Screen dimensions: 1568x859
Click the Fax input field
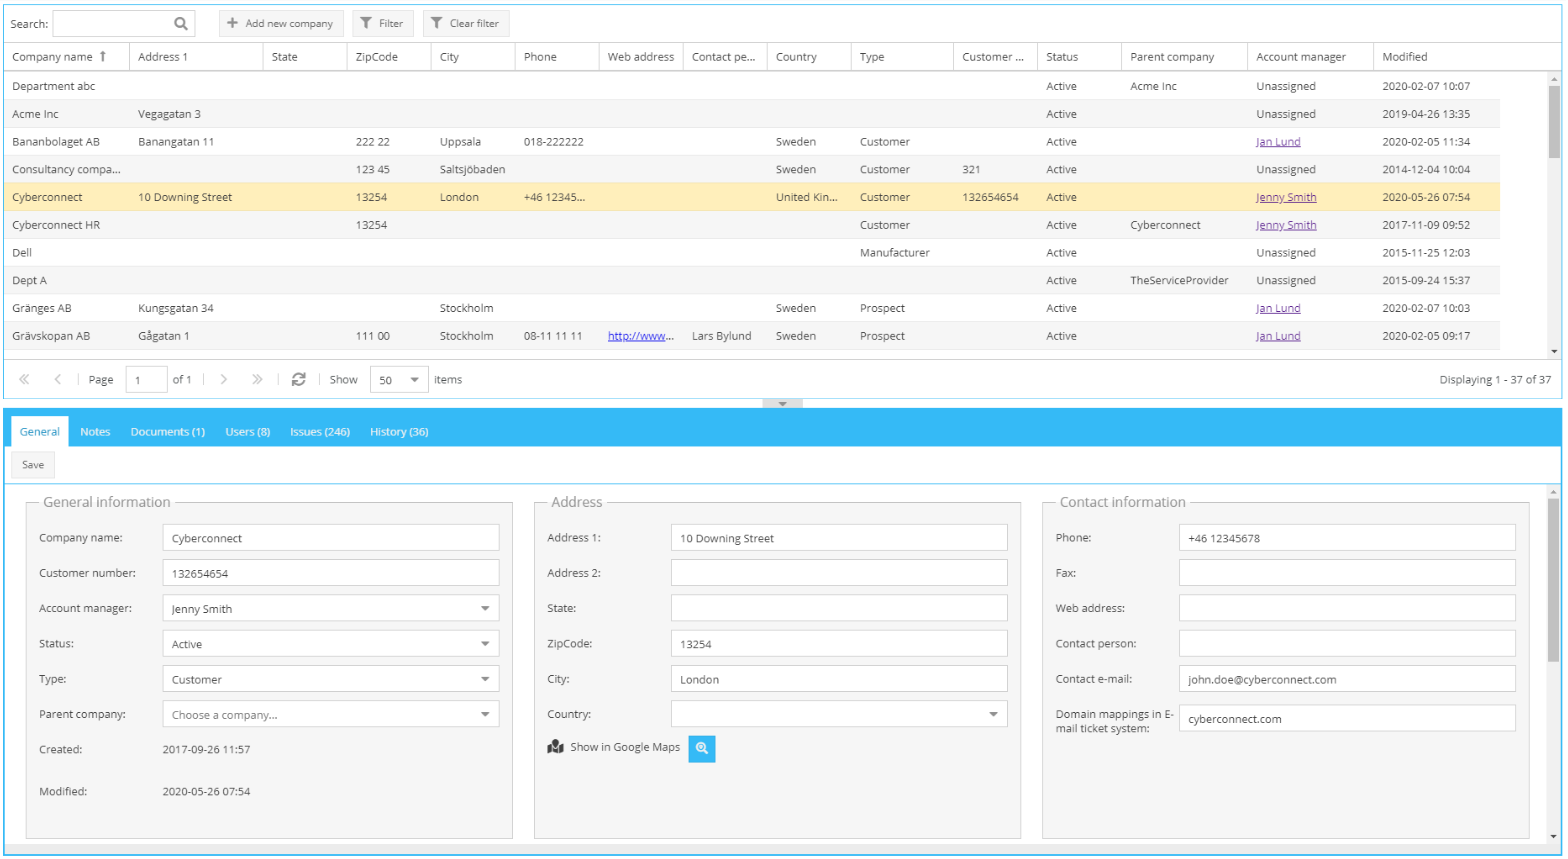pyautogui.click(x=1347, y=573)
